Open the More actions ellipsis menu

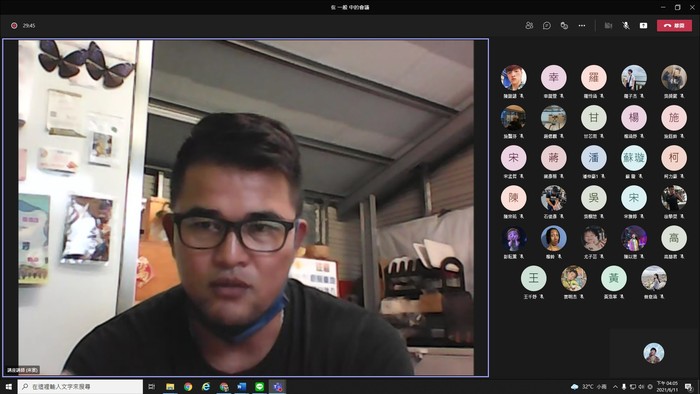(582, 25)
